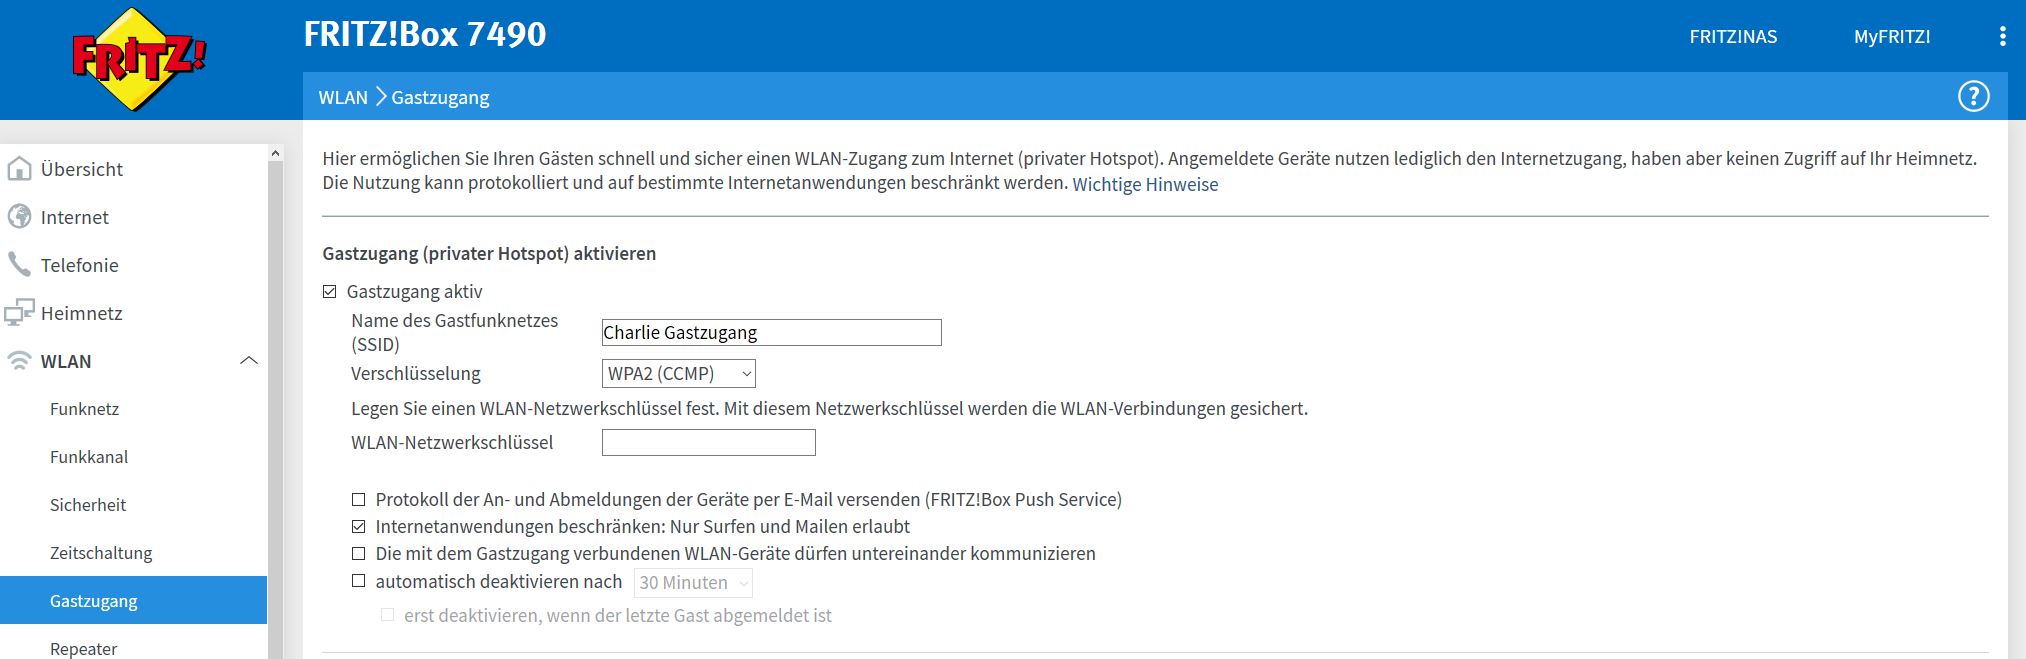This screenshot has height=659, width=2026.
Task: Allow guest WLAN devices to communicate checkbox
Action: pos(359,553)
